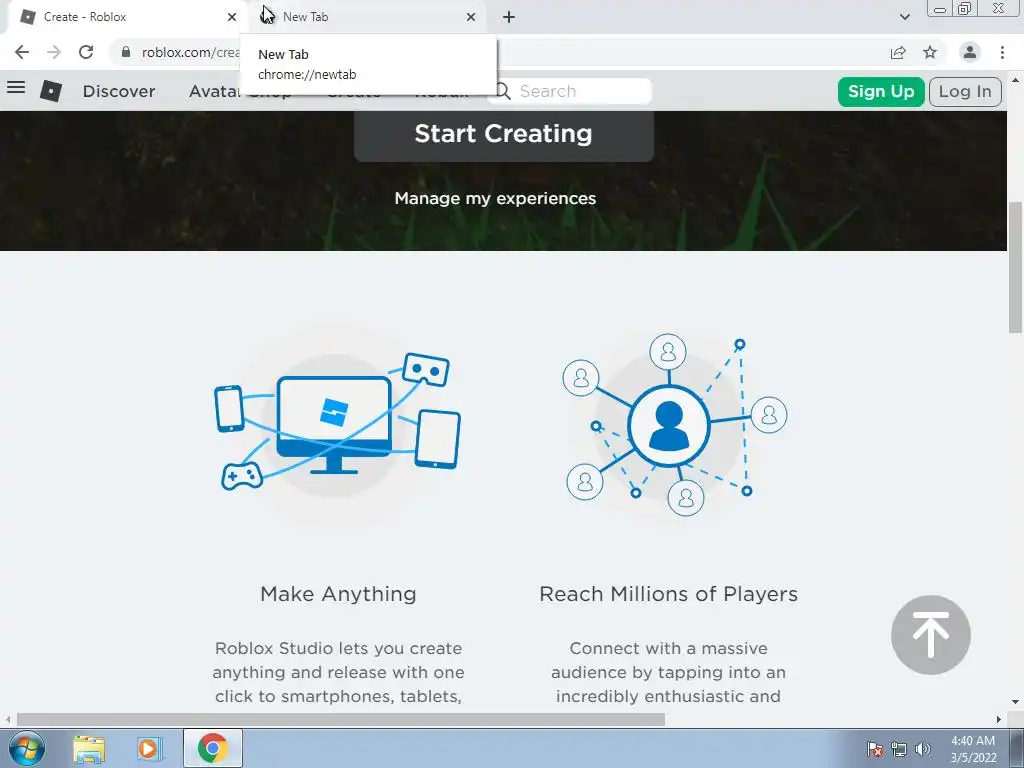Close the Create - Roblox tab
Screen dimensions: 1024x768
232,17
